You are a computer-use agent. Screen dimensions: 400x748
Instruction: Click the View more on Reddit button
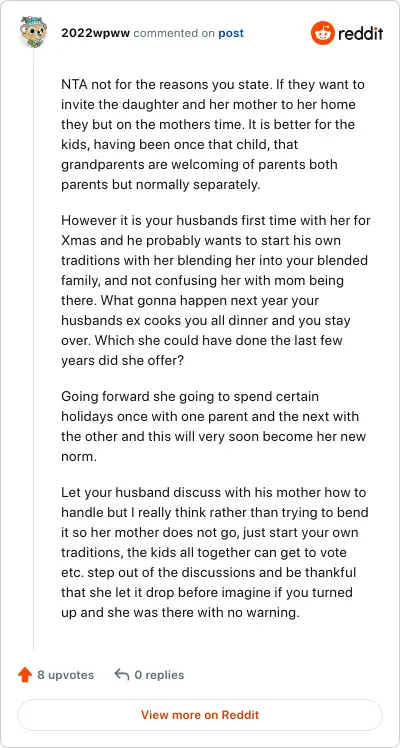coord(200,715)
